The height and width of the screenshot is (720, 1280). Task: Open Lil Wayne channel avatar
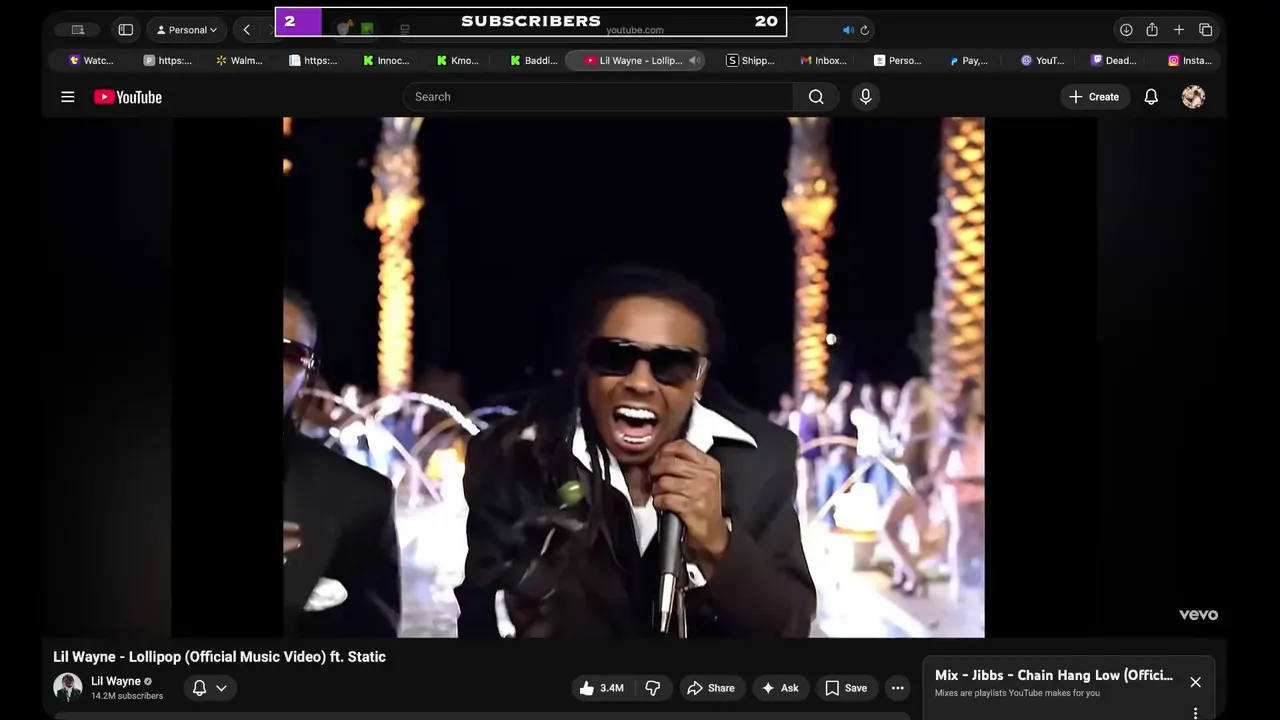68,687
